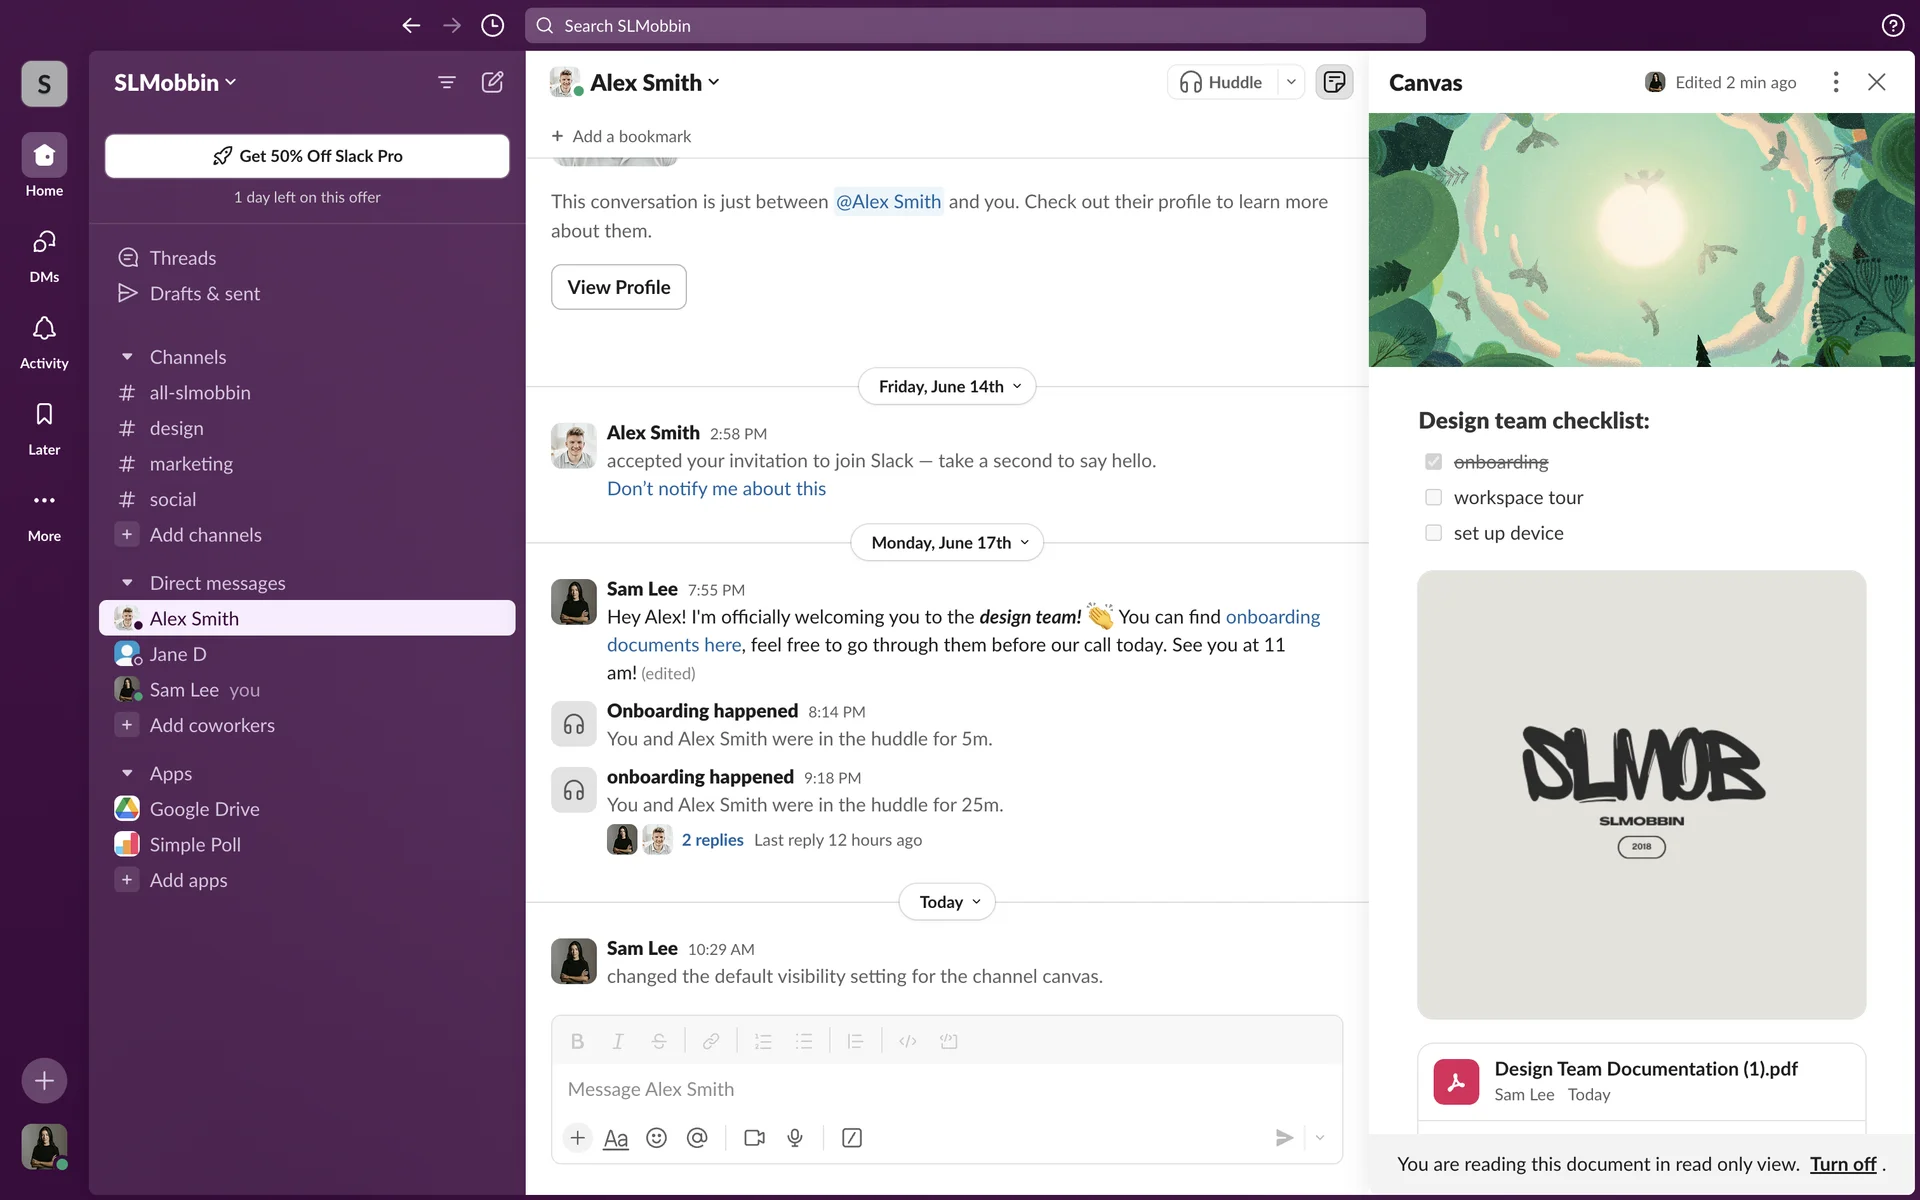Click the record video clip icon
This screenshot has height=1200, width=1920.
point(754,1138)
